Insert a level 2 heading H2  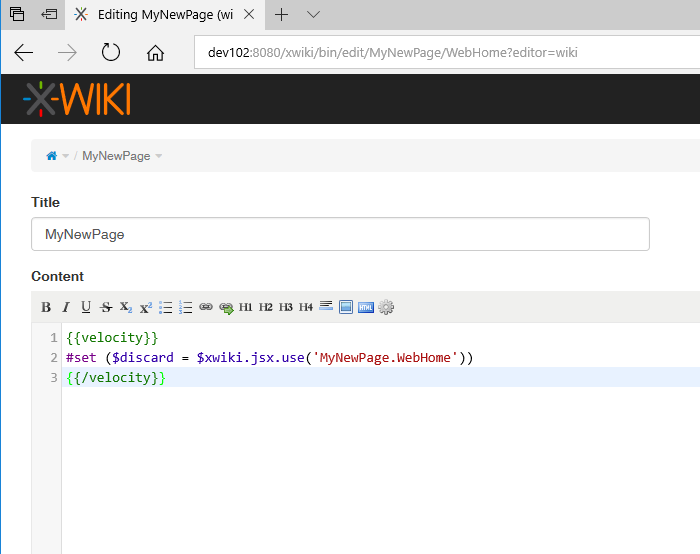[x=266, y=307]
